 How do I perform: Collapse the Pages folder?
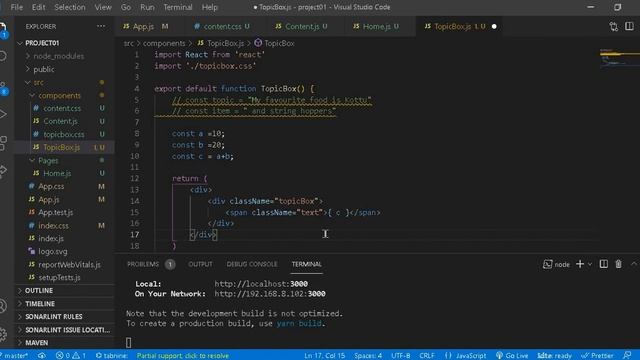point(64,160)
